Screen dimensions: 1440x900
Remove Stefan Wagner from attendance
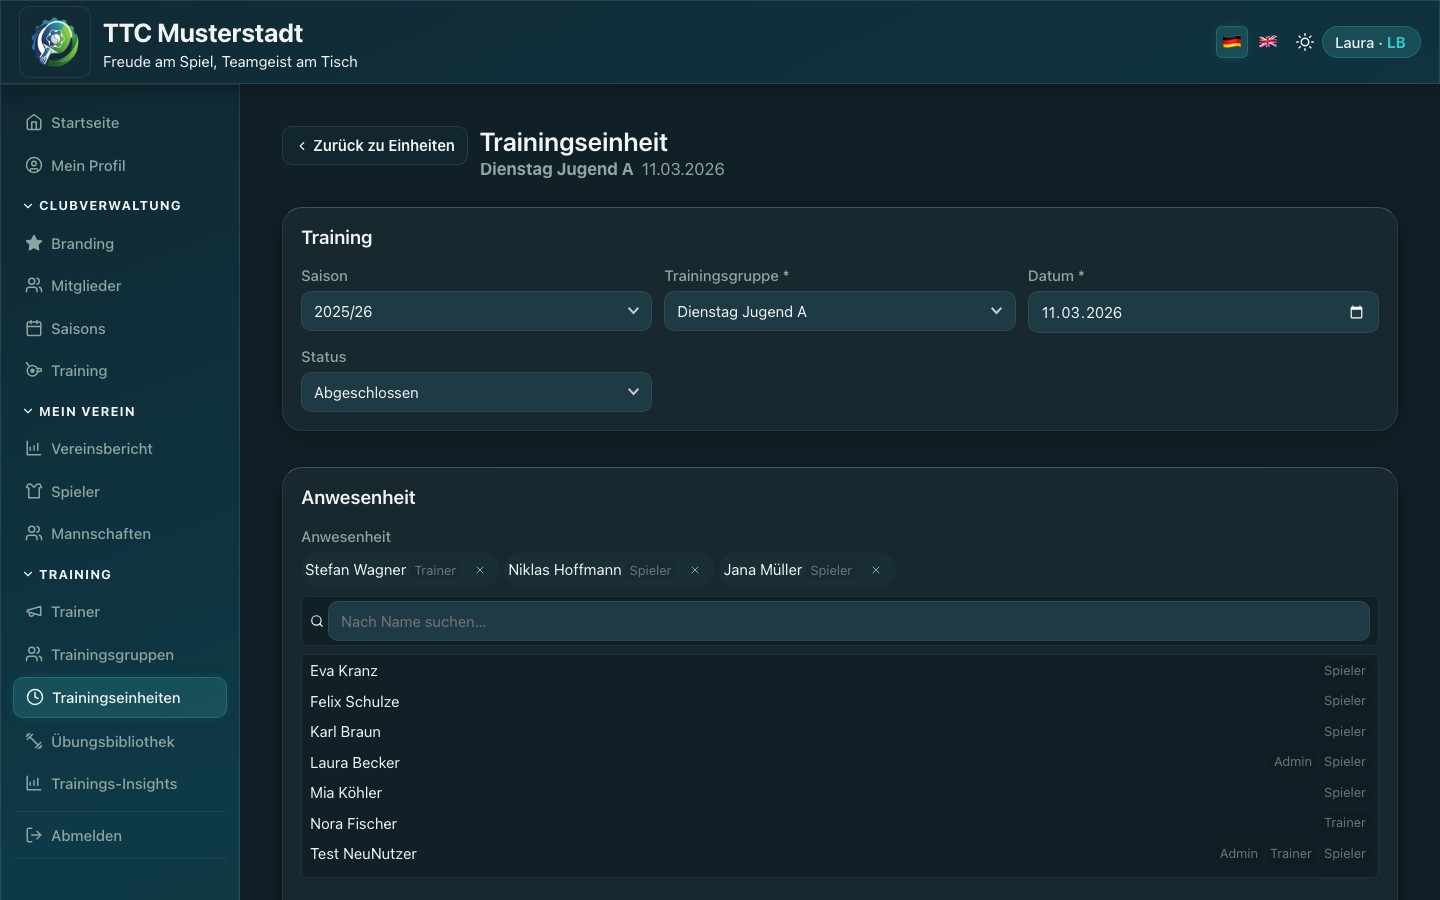[x=480, y=571]
